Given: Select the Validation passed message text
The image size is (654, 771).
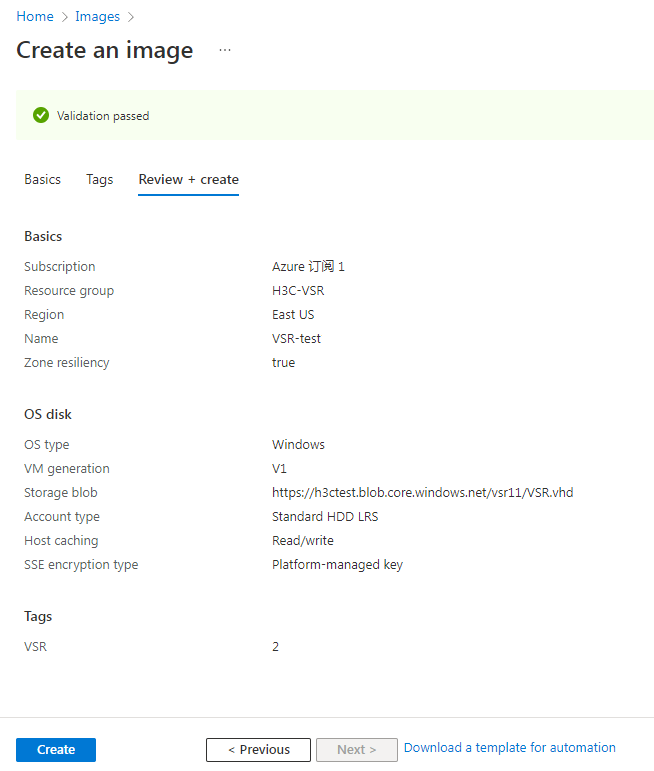Looking at the screenshot, I should click(x=103, y=116).
